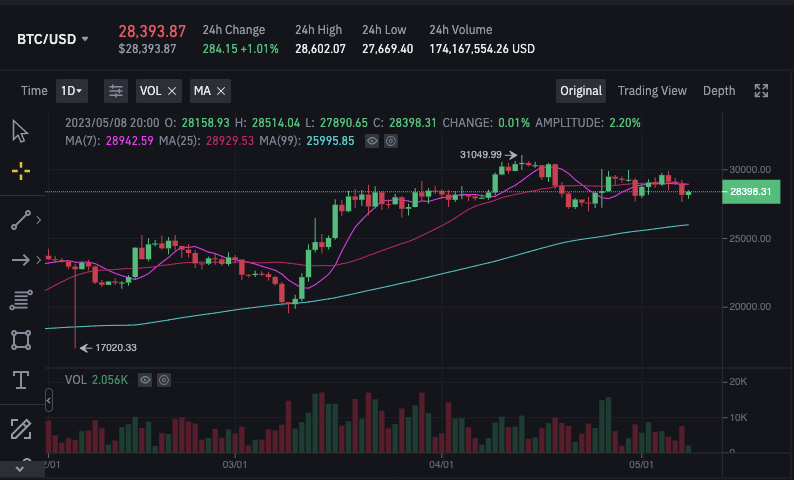794x480 pixels.
Task: Open chart indicator settings sliders icon
Action: coord(116,91)
